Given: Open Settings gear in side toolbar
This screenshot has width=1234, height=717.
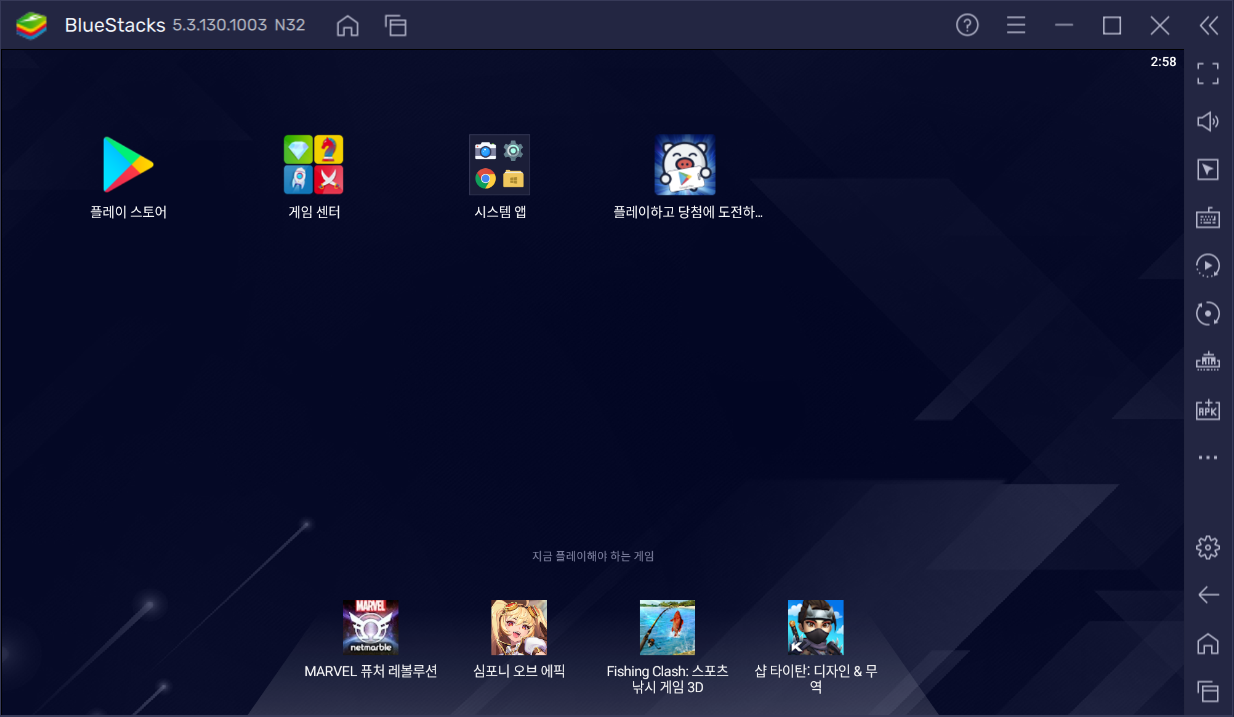Looking at the screenshot, I should 1208,547.
